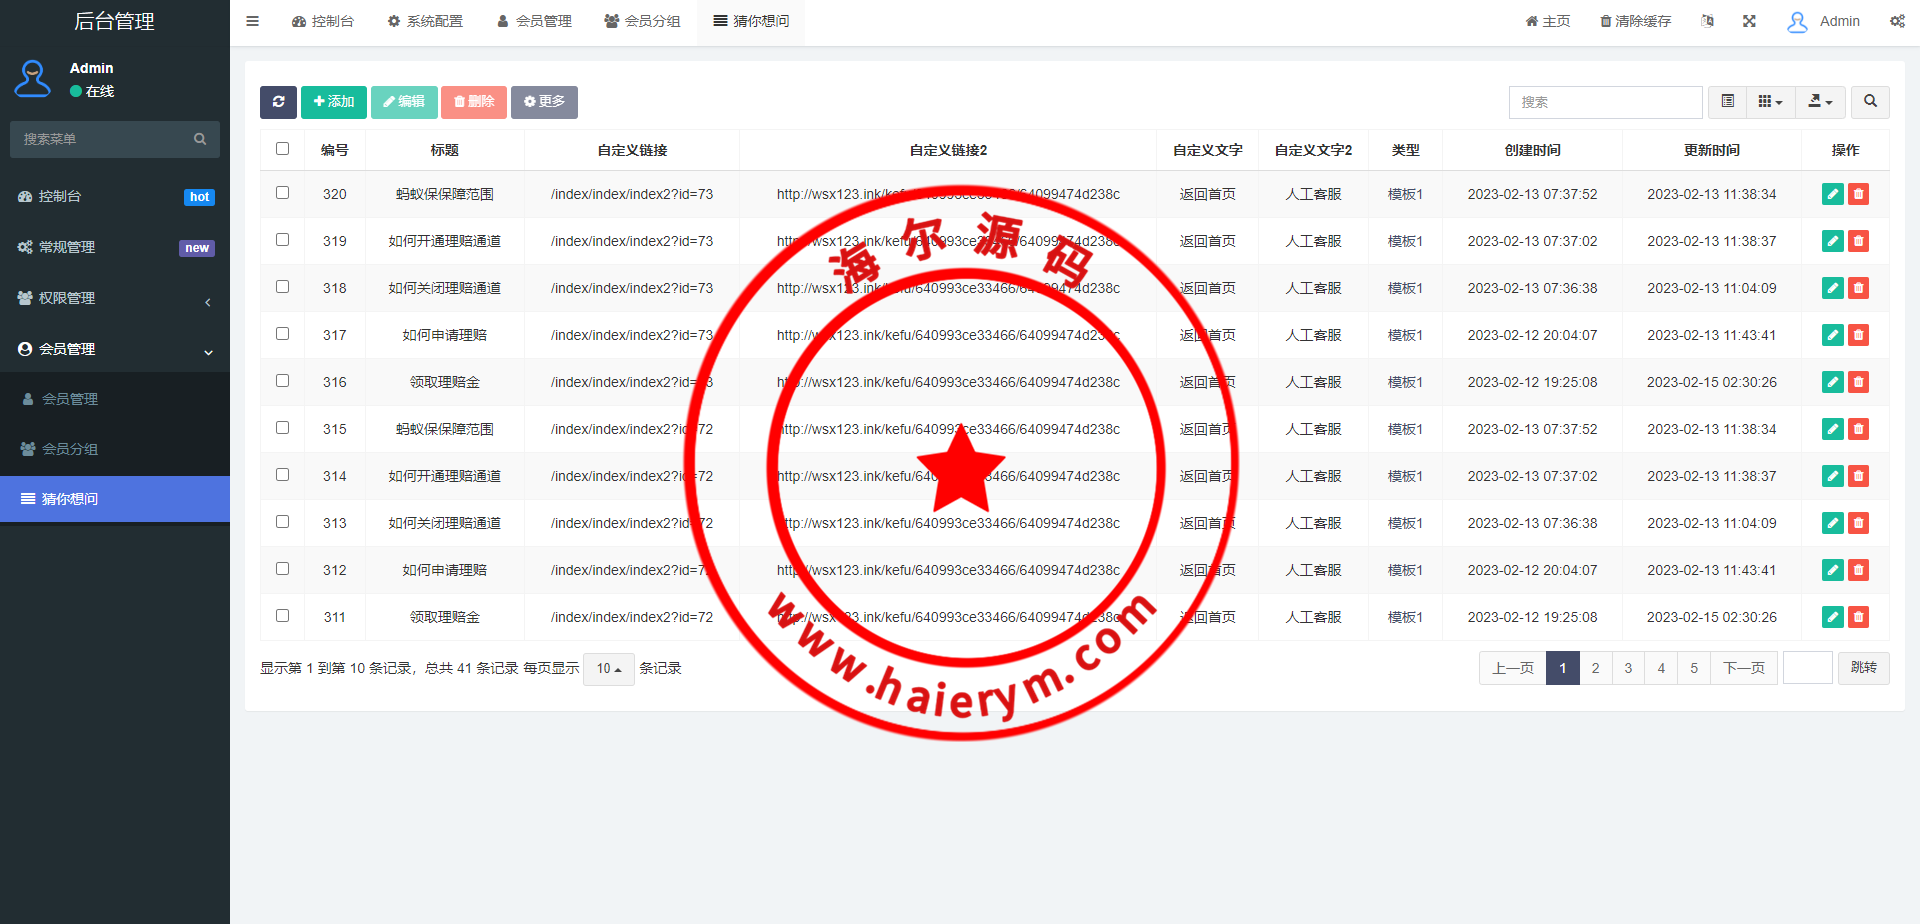Open the columns display dropdown
Image resolution: width=1920 pixels, height=924 pixels.
click(x=1770, y=102)
